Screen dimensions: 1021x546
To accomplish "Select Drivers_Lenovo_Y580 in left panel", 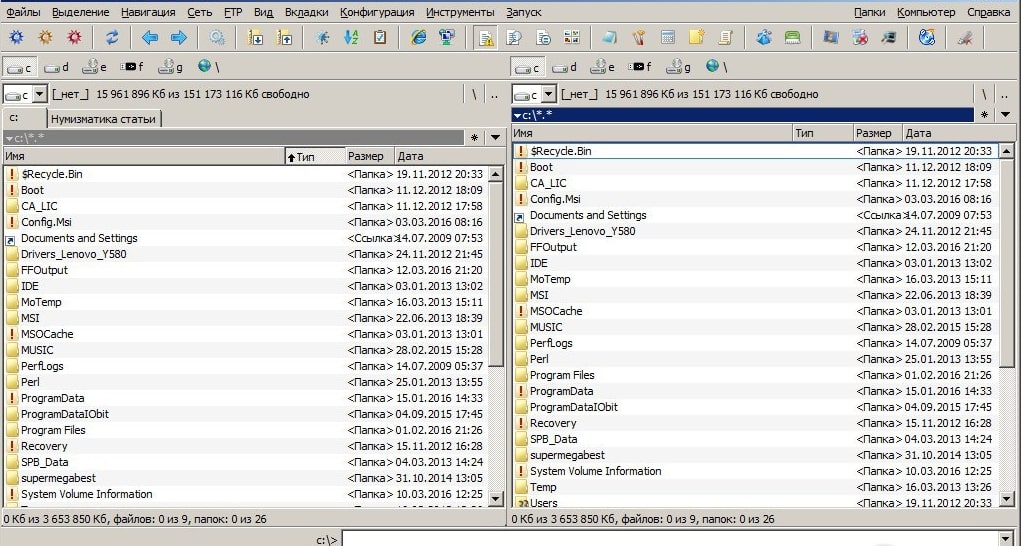I will [246, 254].
